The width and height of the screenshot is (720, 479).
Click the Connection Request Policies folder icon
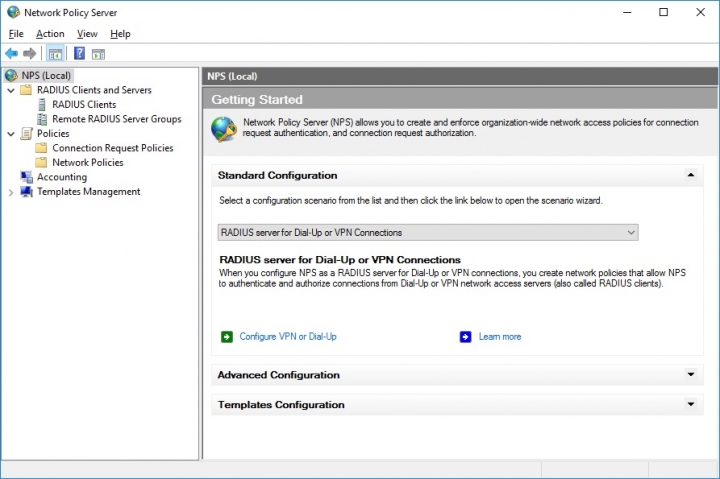pyautogui.click(x=41, y=148)
